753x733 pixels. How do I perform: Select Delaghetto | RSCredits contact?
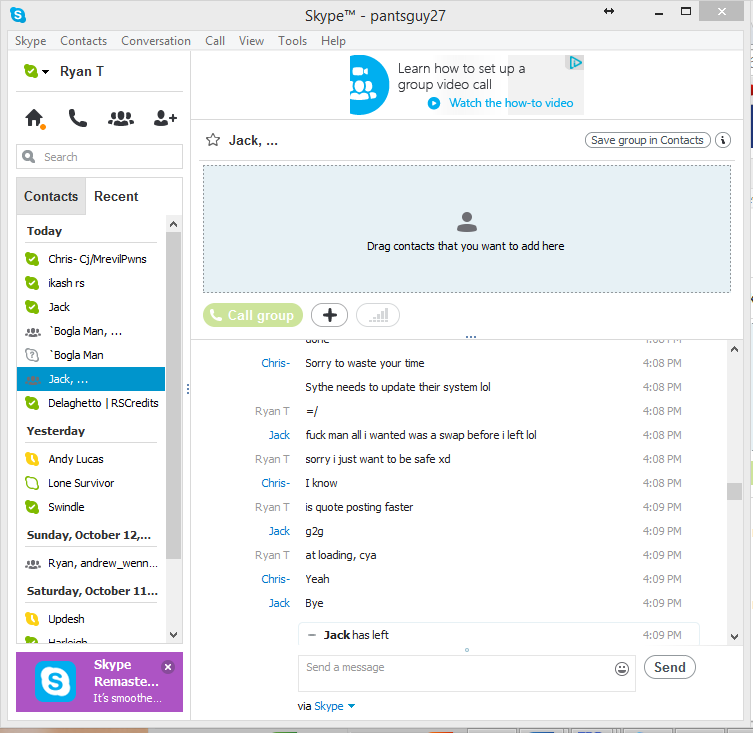[91, 403]
